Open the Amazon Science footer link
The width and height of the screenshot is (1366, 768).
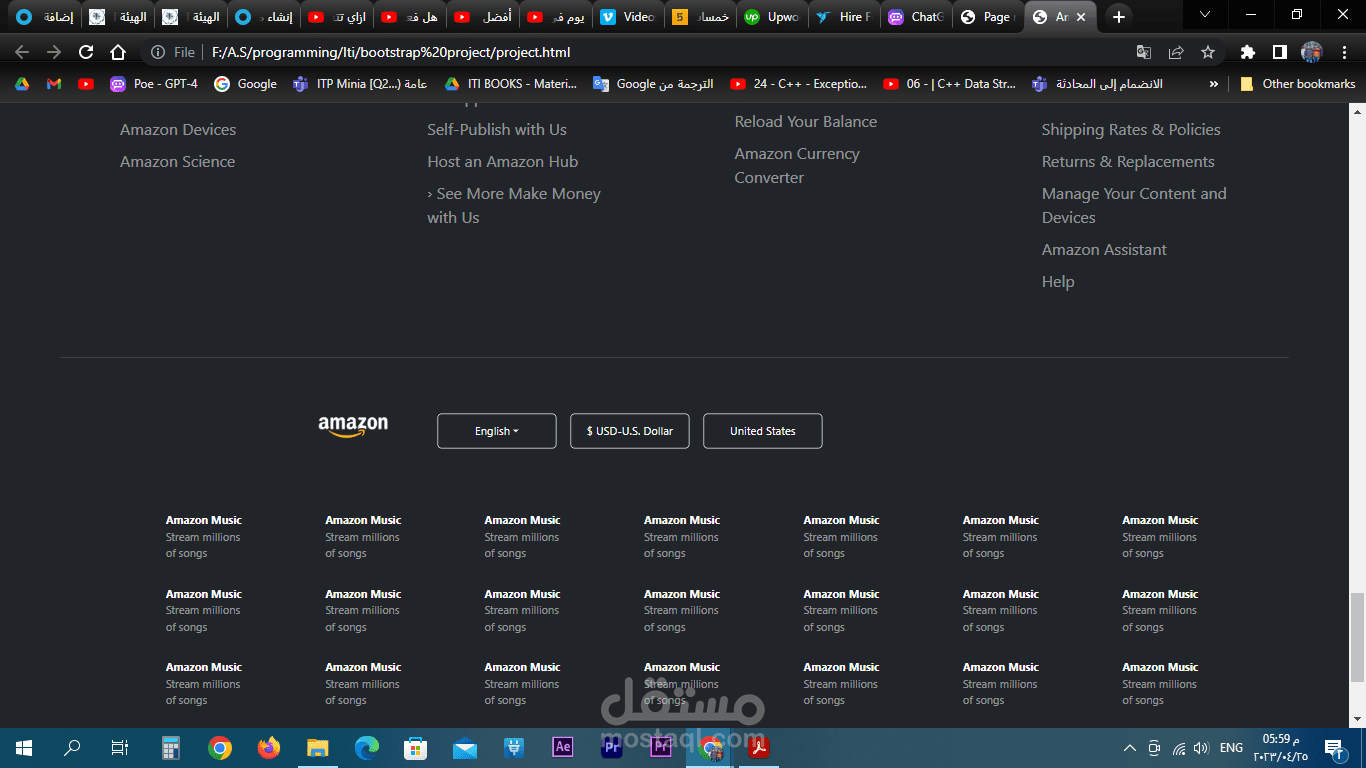pyautogui.click(x=178, y=162)
